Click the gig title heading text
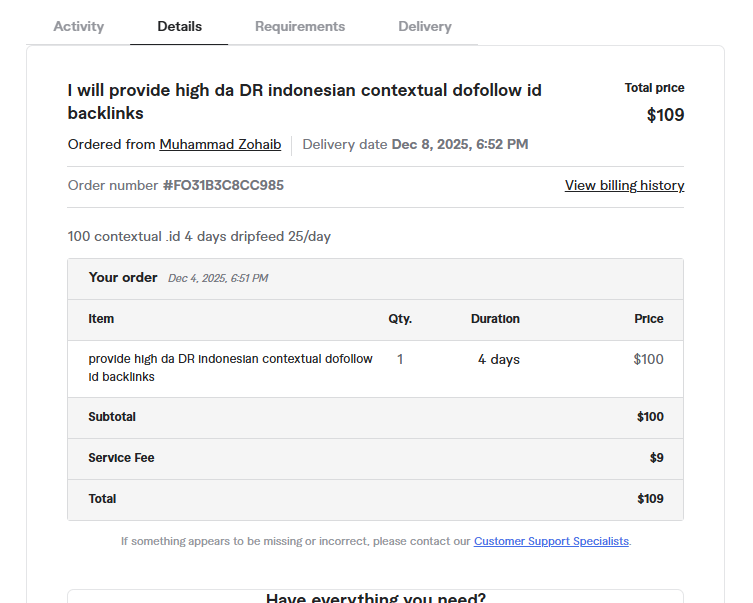Screen dimensions: 753x603 [x=304, y=101]
